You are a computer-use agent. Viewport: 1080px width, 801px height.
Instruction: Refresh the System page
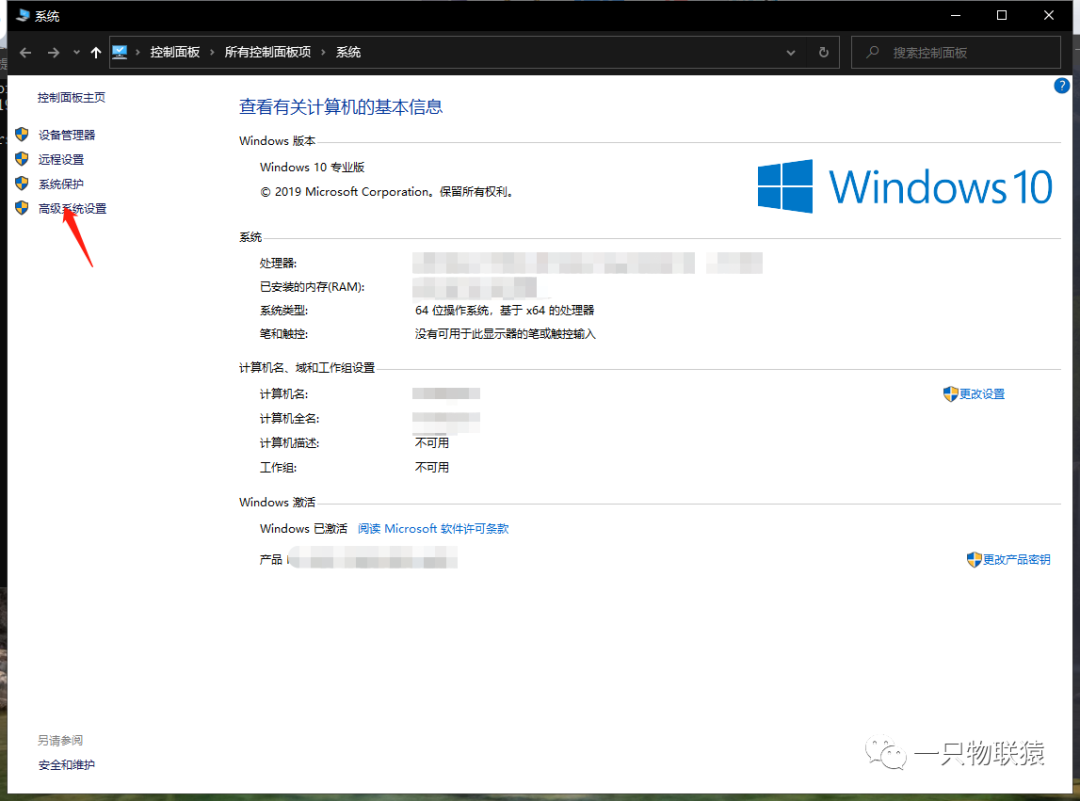pos(823,52)
